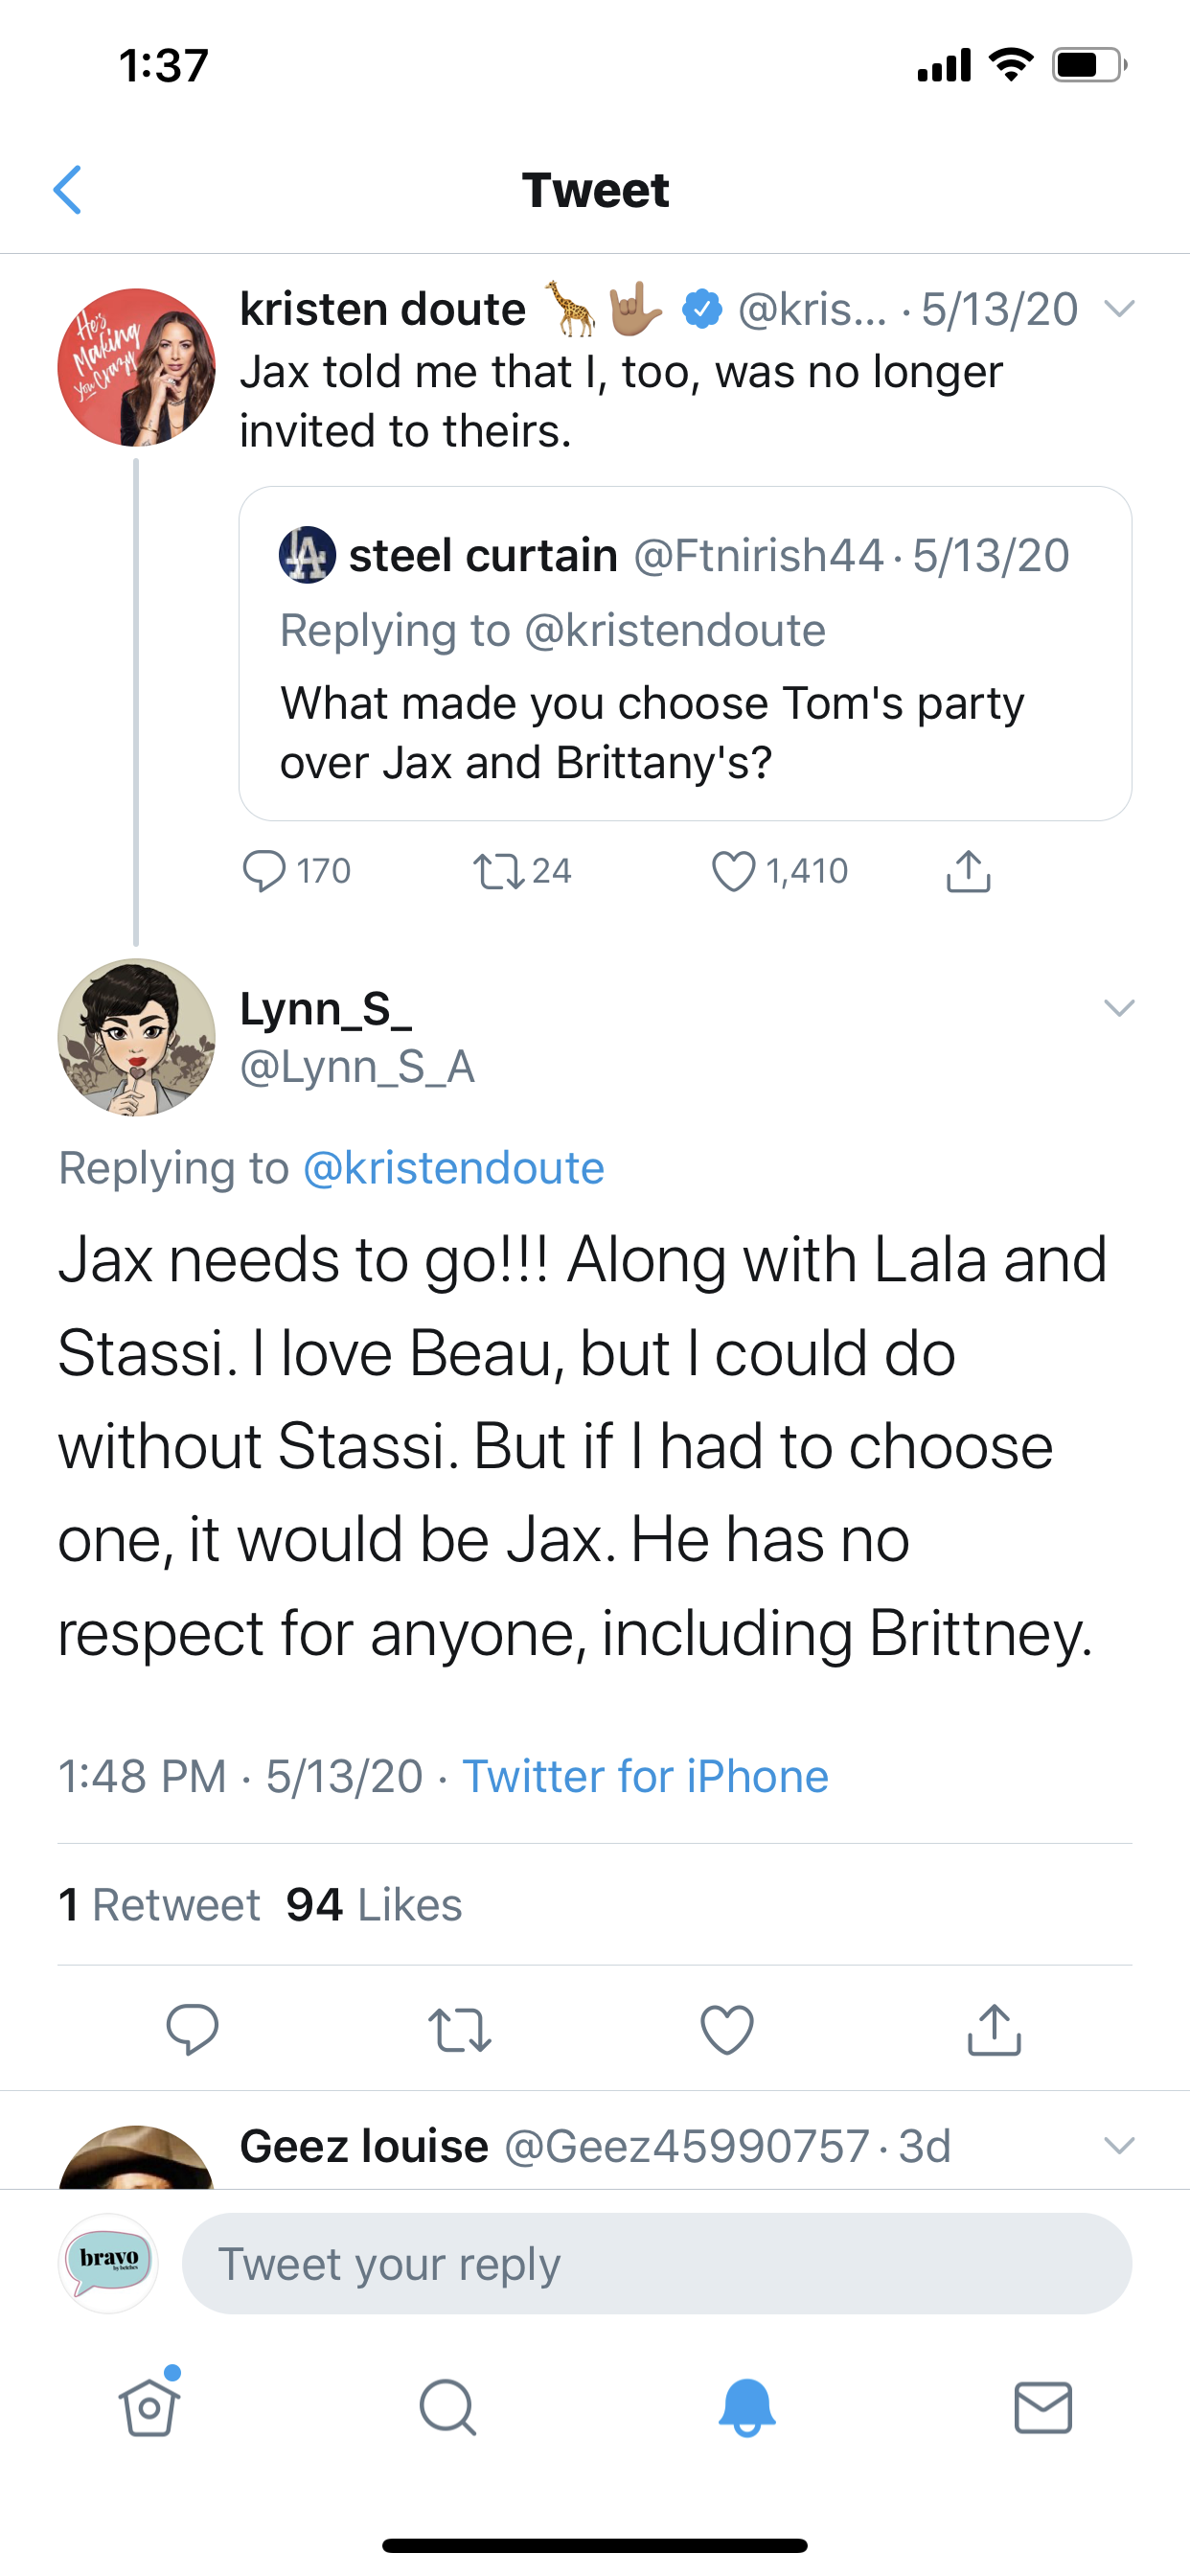Open the Direct Messages envelope icon
Viewport: 1190px width, 2576px height.
(1042, 2407)
